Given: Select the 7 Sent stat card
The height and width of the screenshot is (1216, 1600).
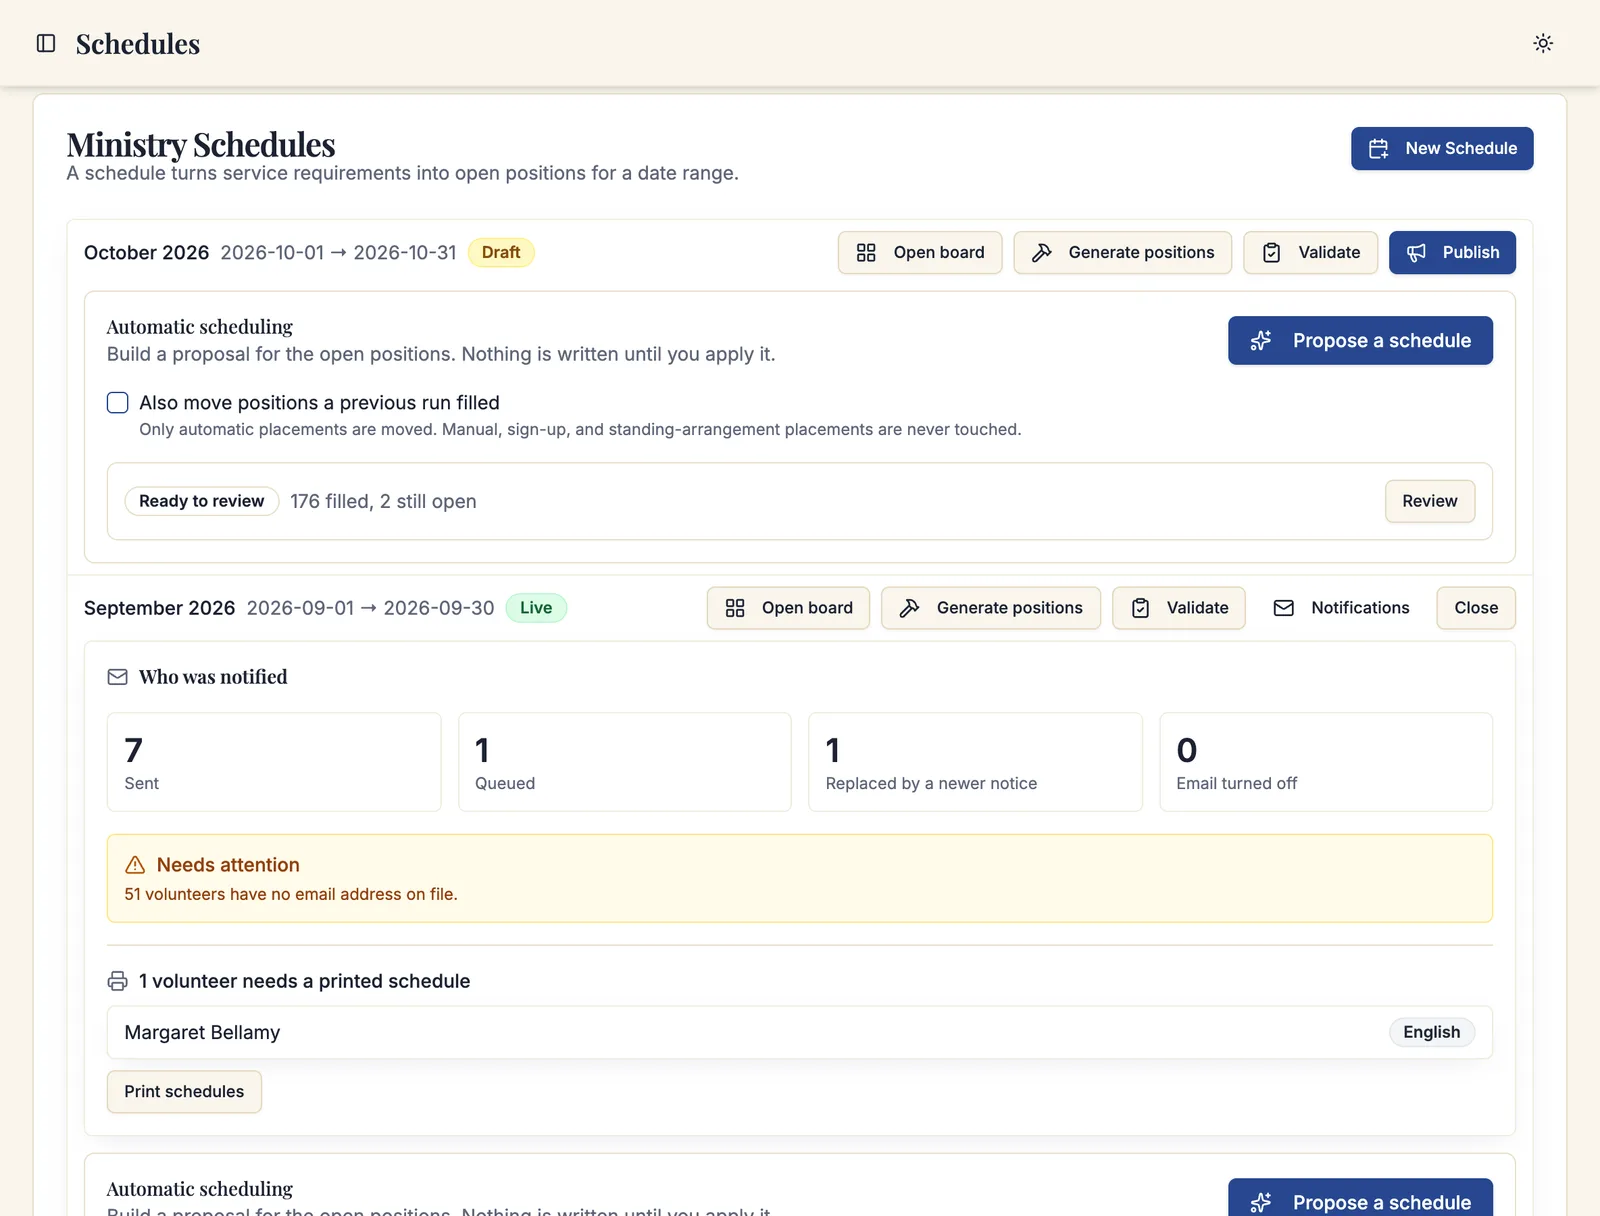Looking at the screenshot, I should pyautogui.click(x=274, y=762).
